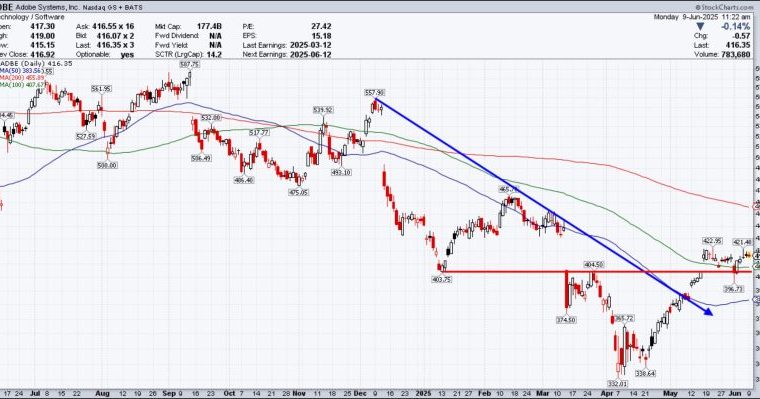Click the Chg value -0.57
The width and height of the screenshot is (760, 399).
[x=741, y=36]
